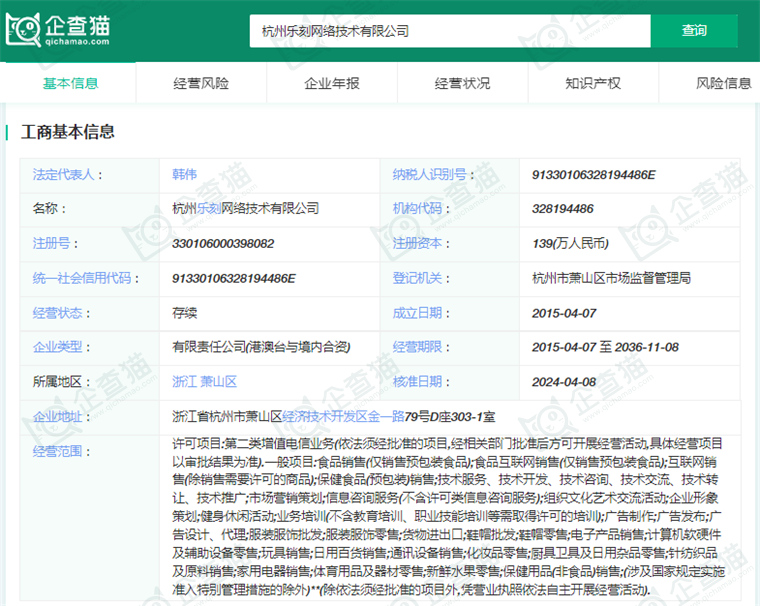Click the 纳税人识别号 label link
This screenshot has width=760, height=606.
[429, 175]
